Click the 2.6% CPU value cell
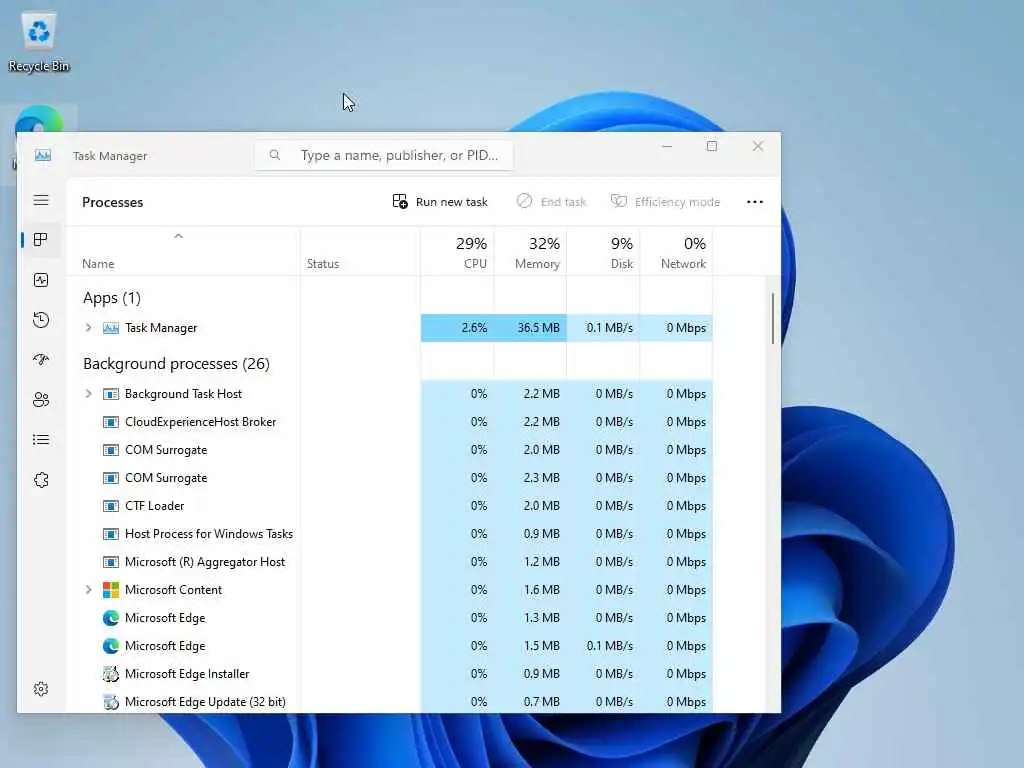Viewport: 1024px width, 768px height. 458,328
